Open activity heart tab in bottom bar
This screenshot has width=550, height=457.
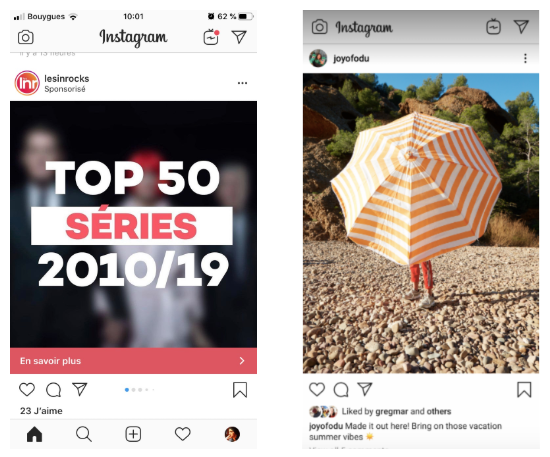pyautogui.click(x=183, y=434)
